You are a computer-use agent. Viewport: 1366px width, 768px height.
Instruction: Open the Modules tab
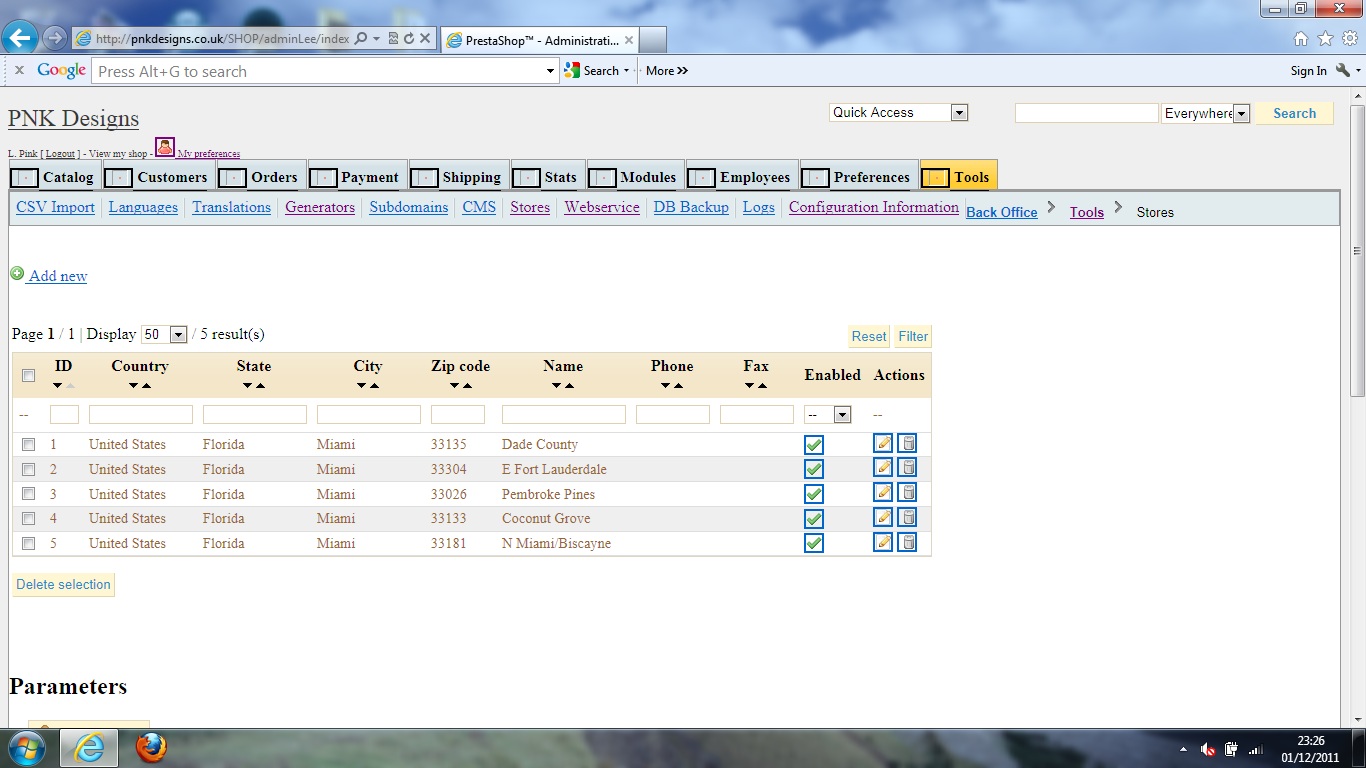click(636, 177)
